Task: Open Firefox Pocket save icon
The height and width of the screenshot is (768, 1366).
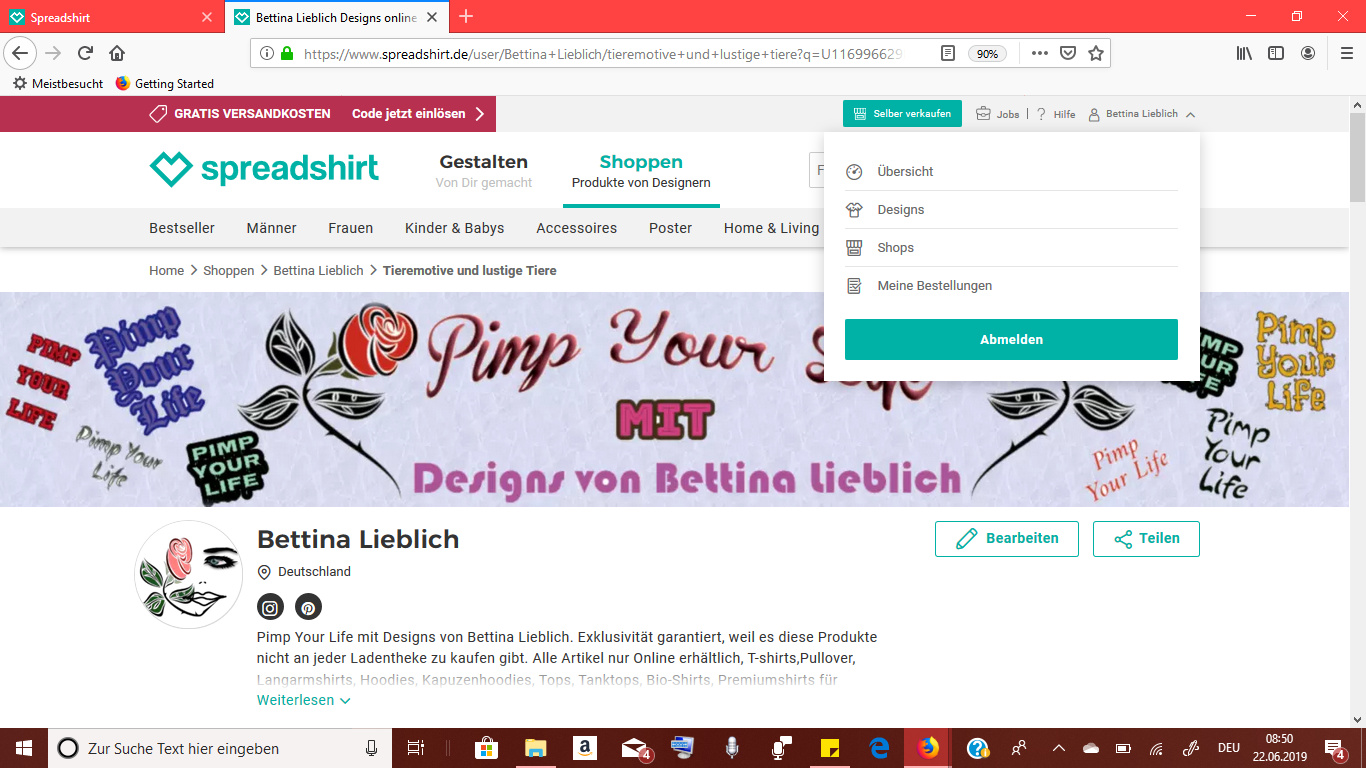Action: (1067, 53)
